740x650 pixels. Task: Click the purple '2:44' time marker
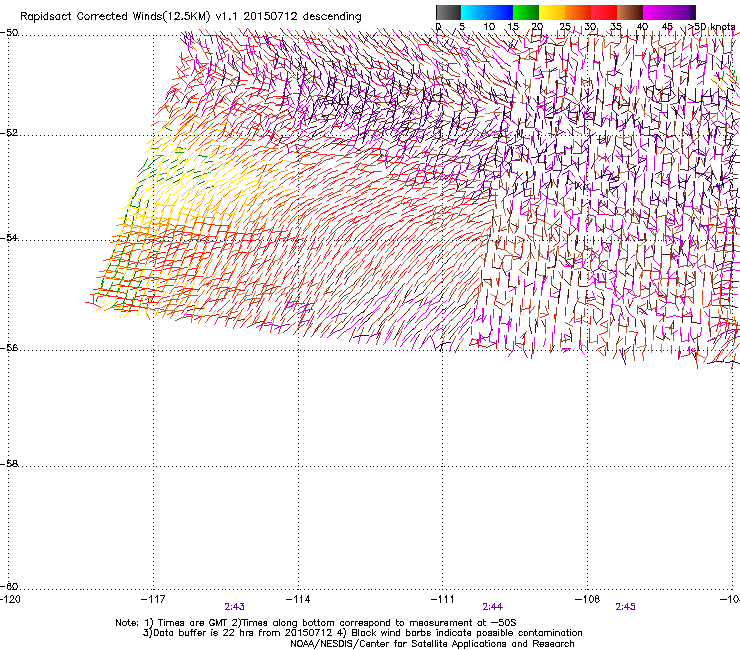[492, 607]
